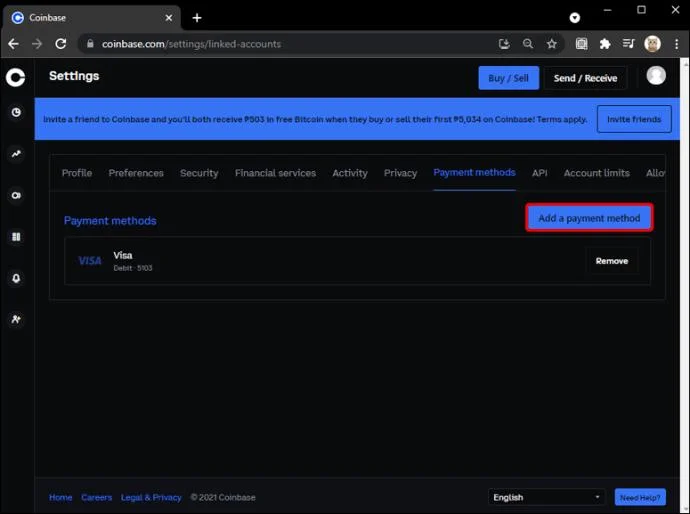Open the reading list icon in the browser toolbar
Viewport: 690px width, 514px height.
[581, 44]
